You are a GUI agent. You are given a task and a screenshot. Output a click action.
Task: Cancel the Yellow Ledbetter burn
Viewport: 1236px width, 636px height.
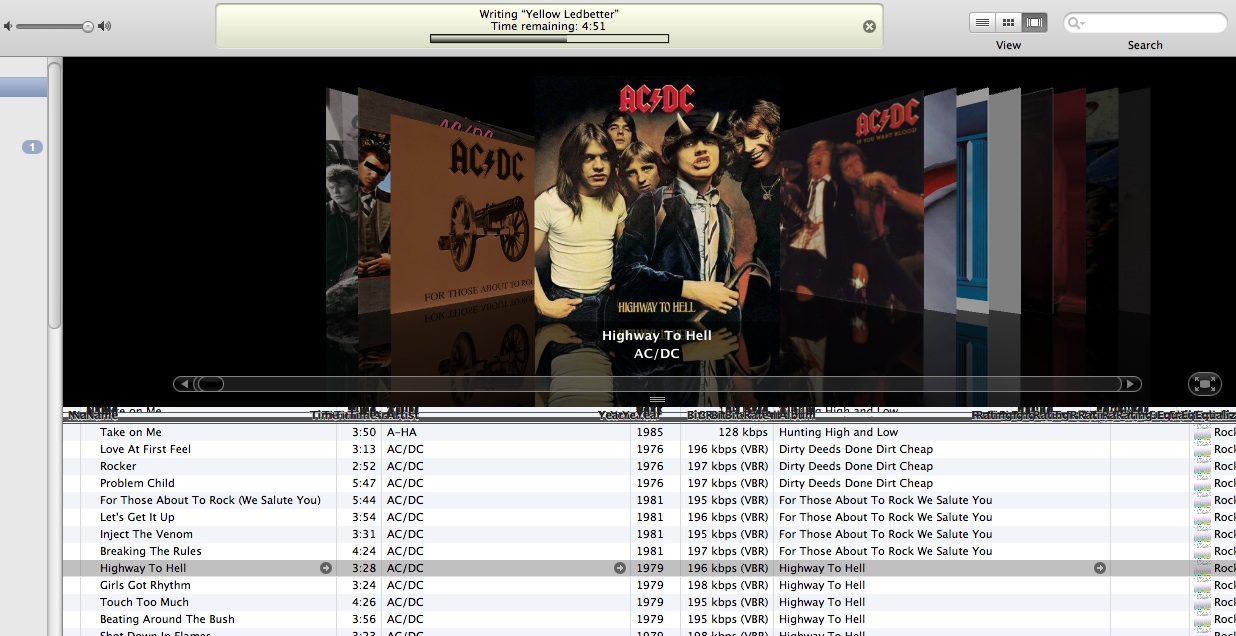click(870, 27)
